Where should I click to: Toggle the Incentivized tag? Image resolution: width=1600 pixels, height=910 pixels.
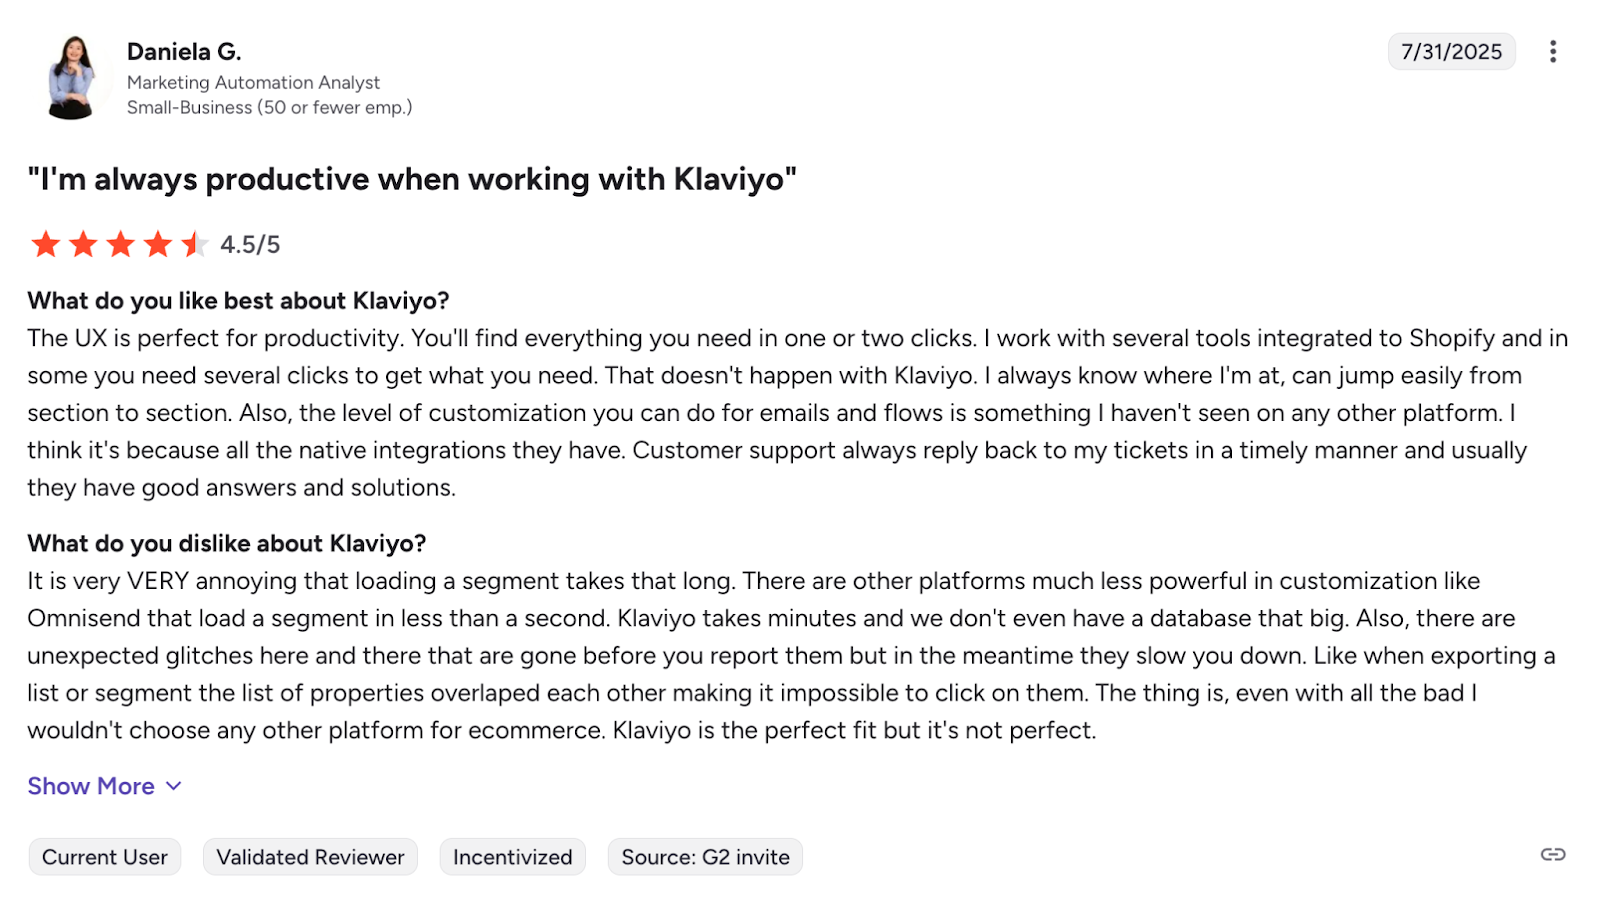click(x=512, y=856)
